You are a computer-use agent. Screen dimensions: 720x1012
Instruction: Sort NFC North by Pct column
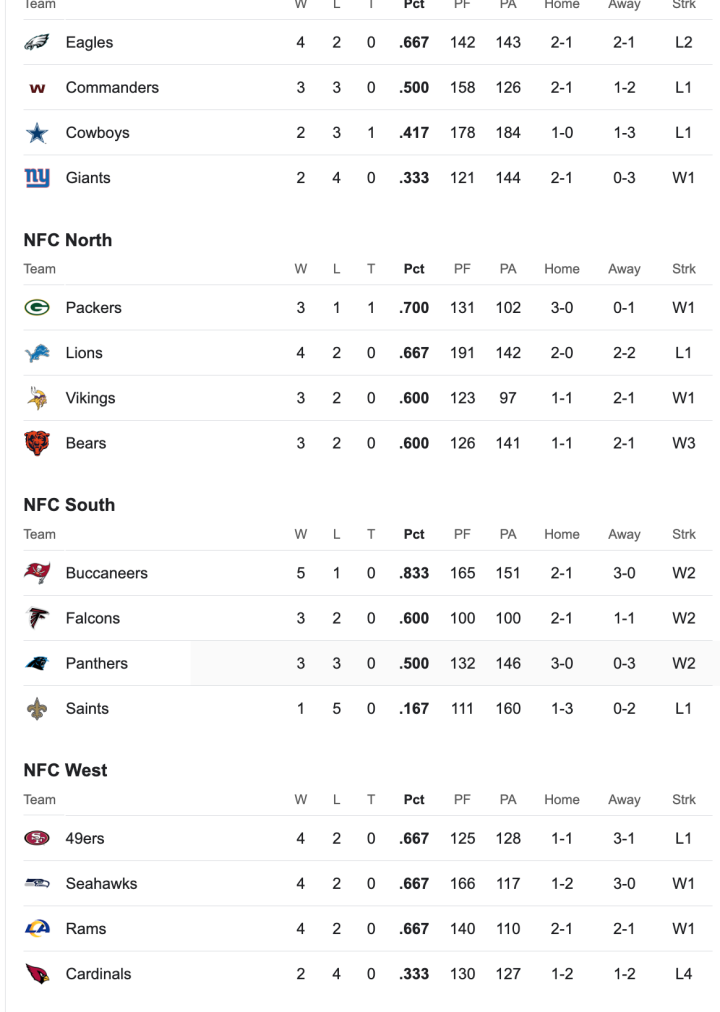point(414,269)
